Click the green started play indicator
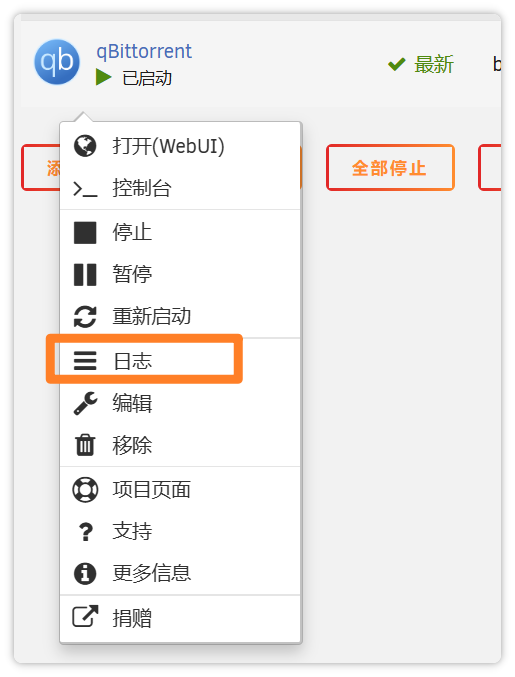The image size is (515, 677). point(104,78)
